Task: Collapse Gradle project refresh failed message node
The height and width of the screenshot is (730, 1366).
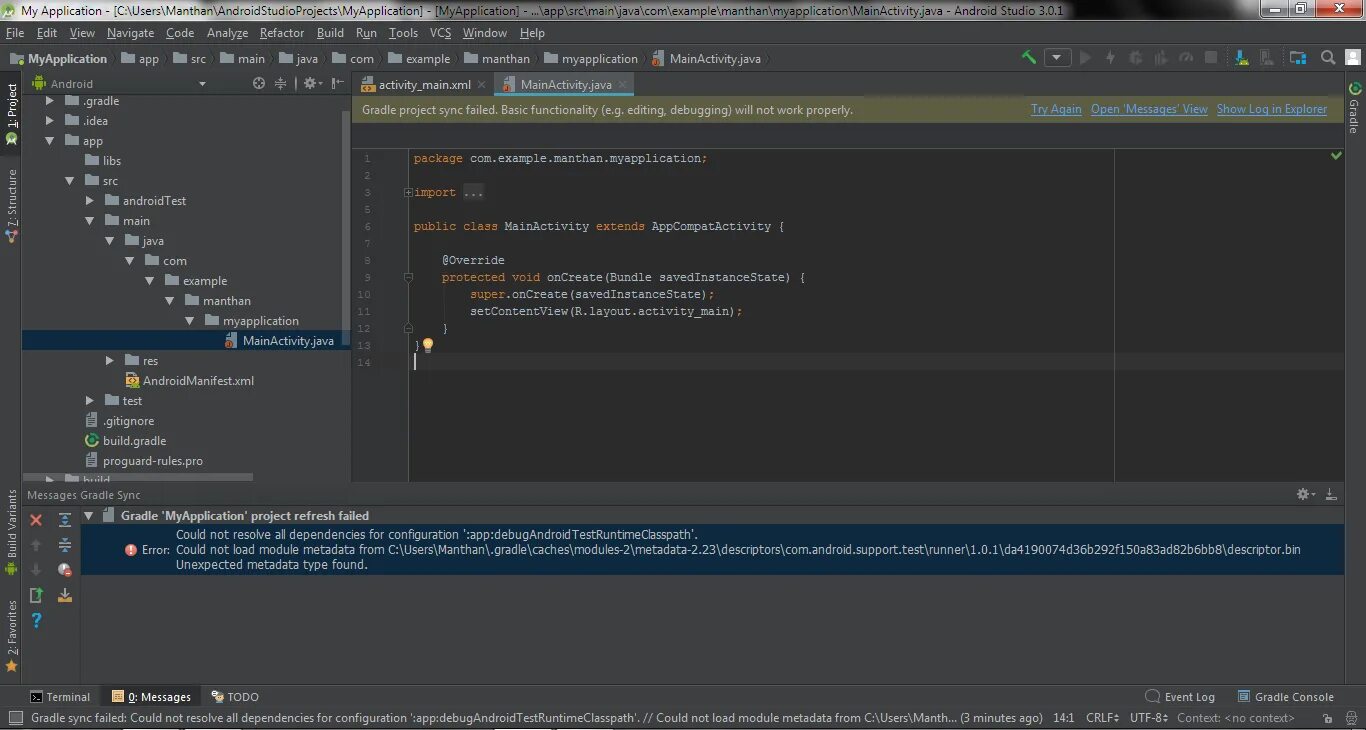Action: pyautogui.click(x=89, y=516)
